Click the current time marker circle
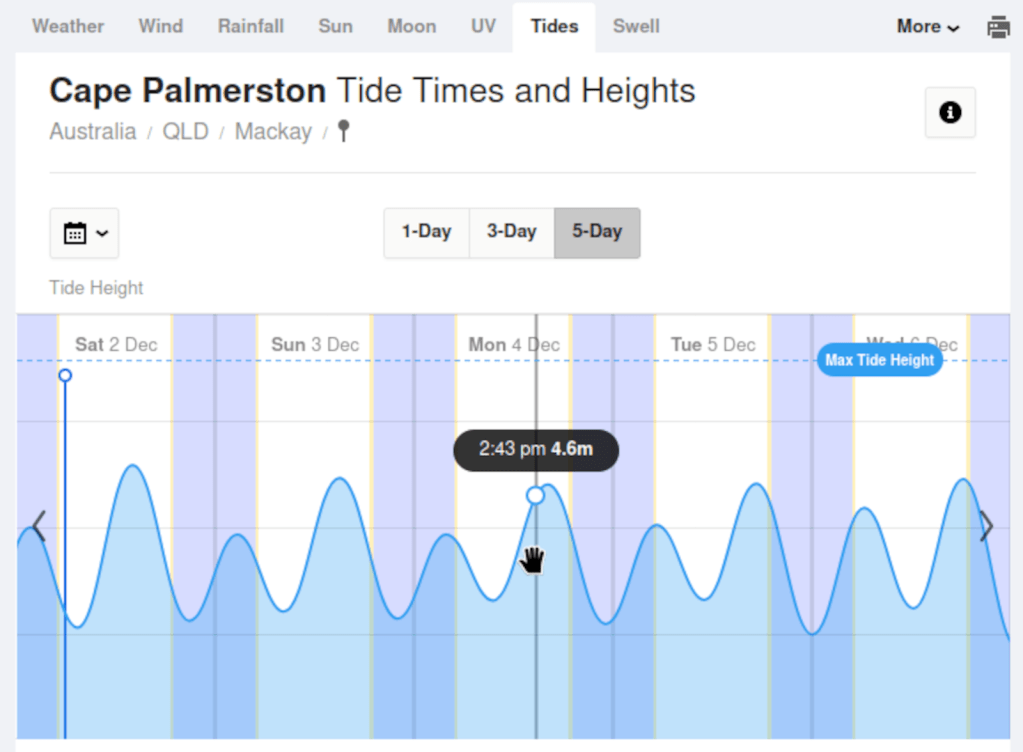Image resolution: width=1023 pixels, height=752 pixels. click(65, 375)
